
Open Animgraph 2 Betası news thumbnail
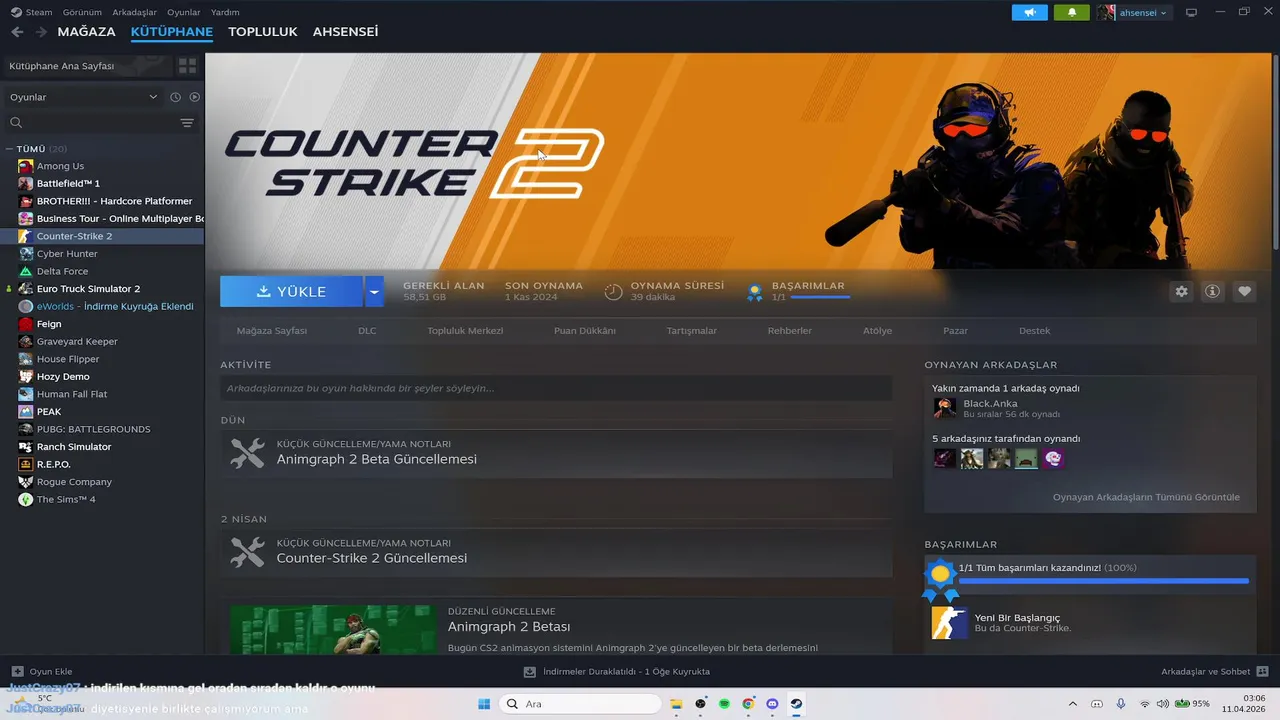(x=333, y=630)
